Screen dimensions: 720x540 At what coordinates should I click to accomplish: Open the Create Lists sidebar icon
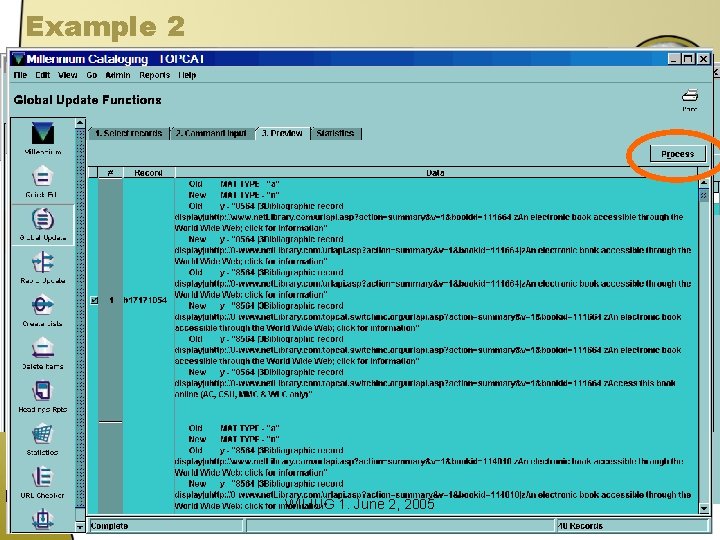pos(42,310)
